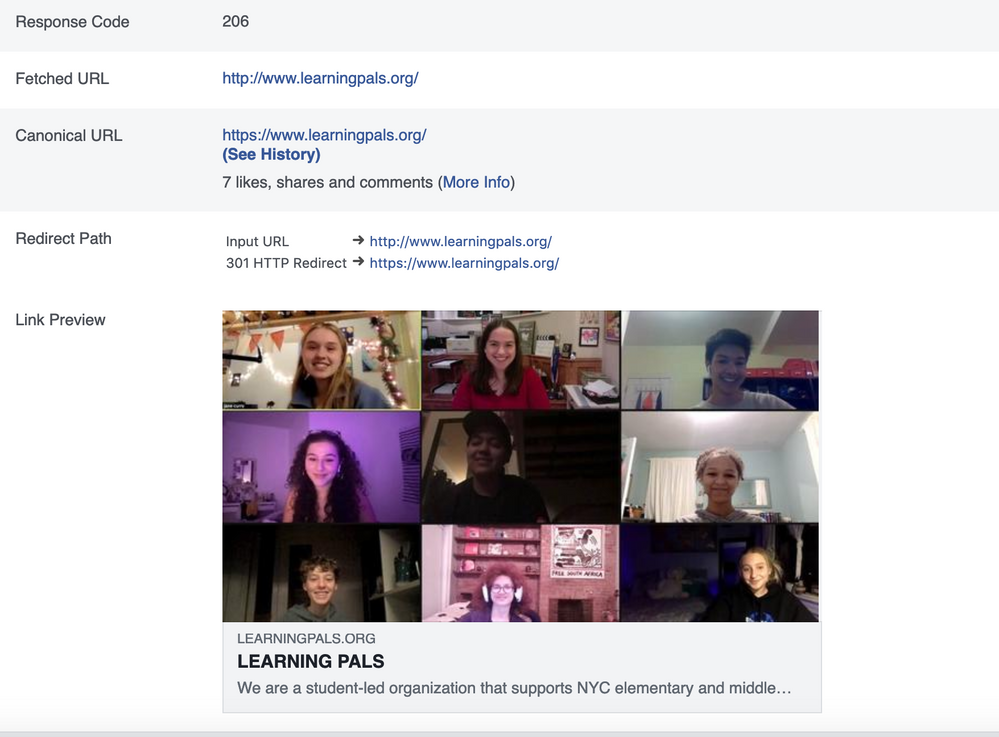Click the center tile with person wearing cap
This screenshot has height=737, width=999.
(x=520, y=467)
